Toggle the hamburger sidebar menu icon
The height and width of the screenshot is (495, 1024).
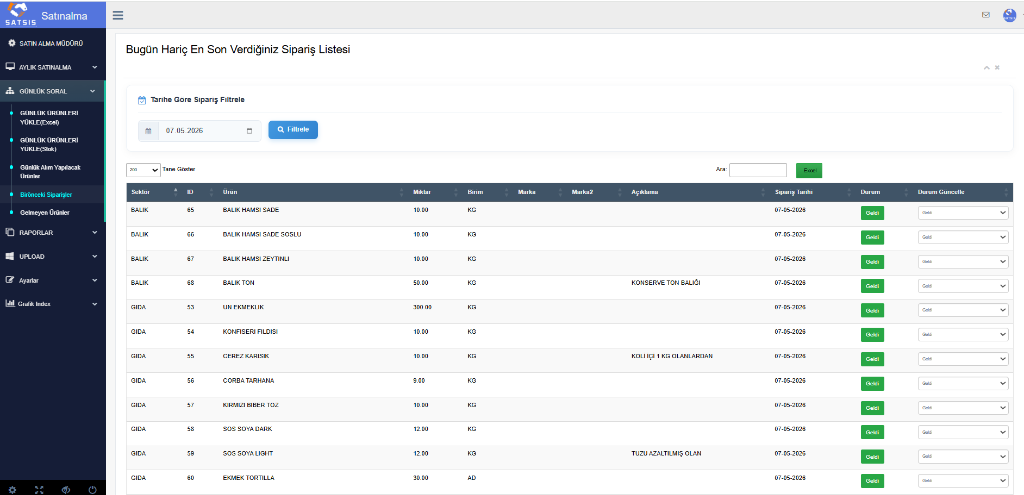tap(118, 15)
